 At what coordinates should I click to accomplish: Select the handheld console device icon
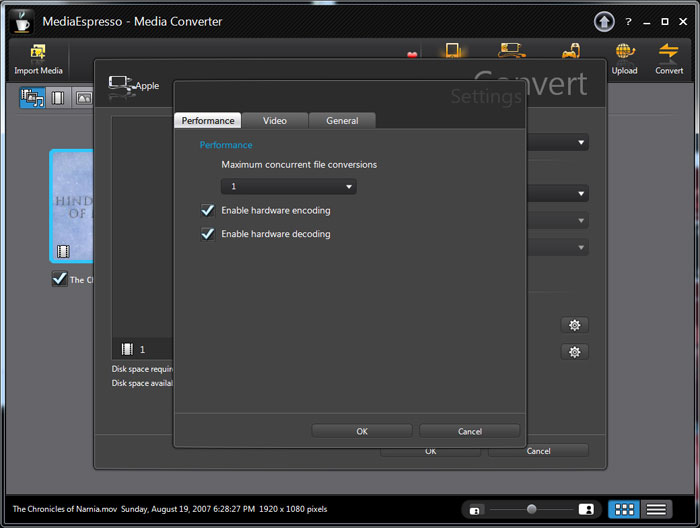click(x=511, y=50)
